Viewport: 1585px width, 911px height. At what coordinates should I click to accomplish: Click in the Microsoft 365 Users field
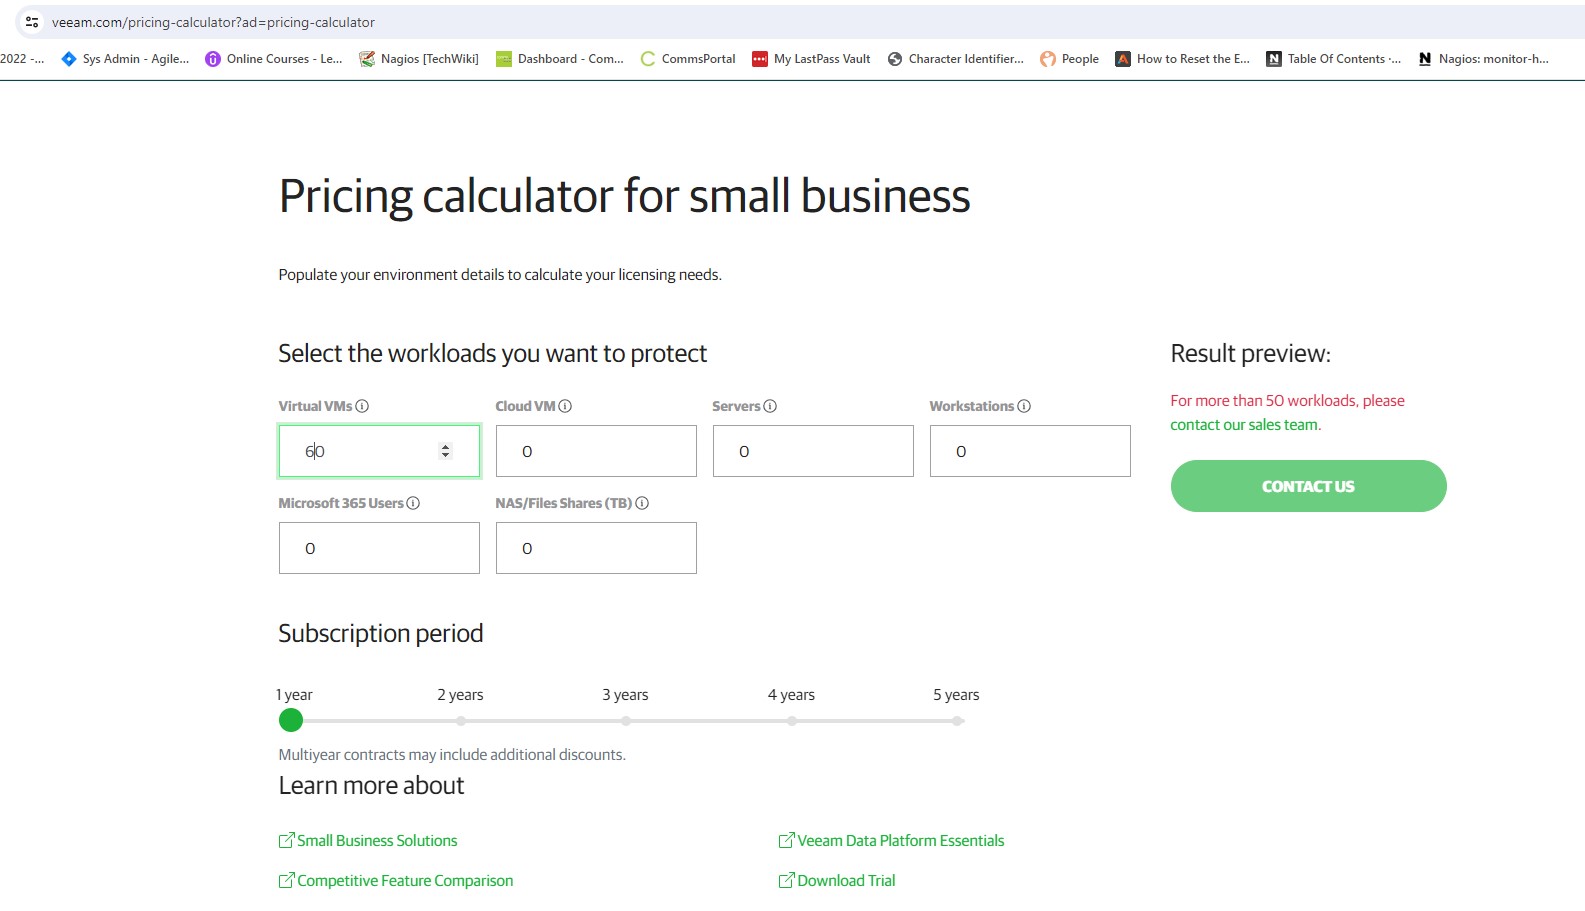[379, 548]
